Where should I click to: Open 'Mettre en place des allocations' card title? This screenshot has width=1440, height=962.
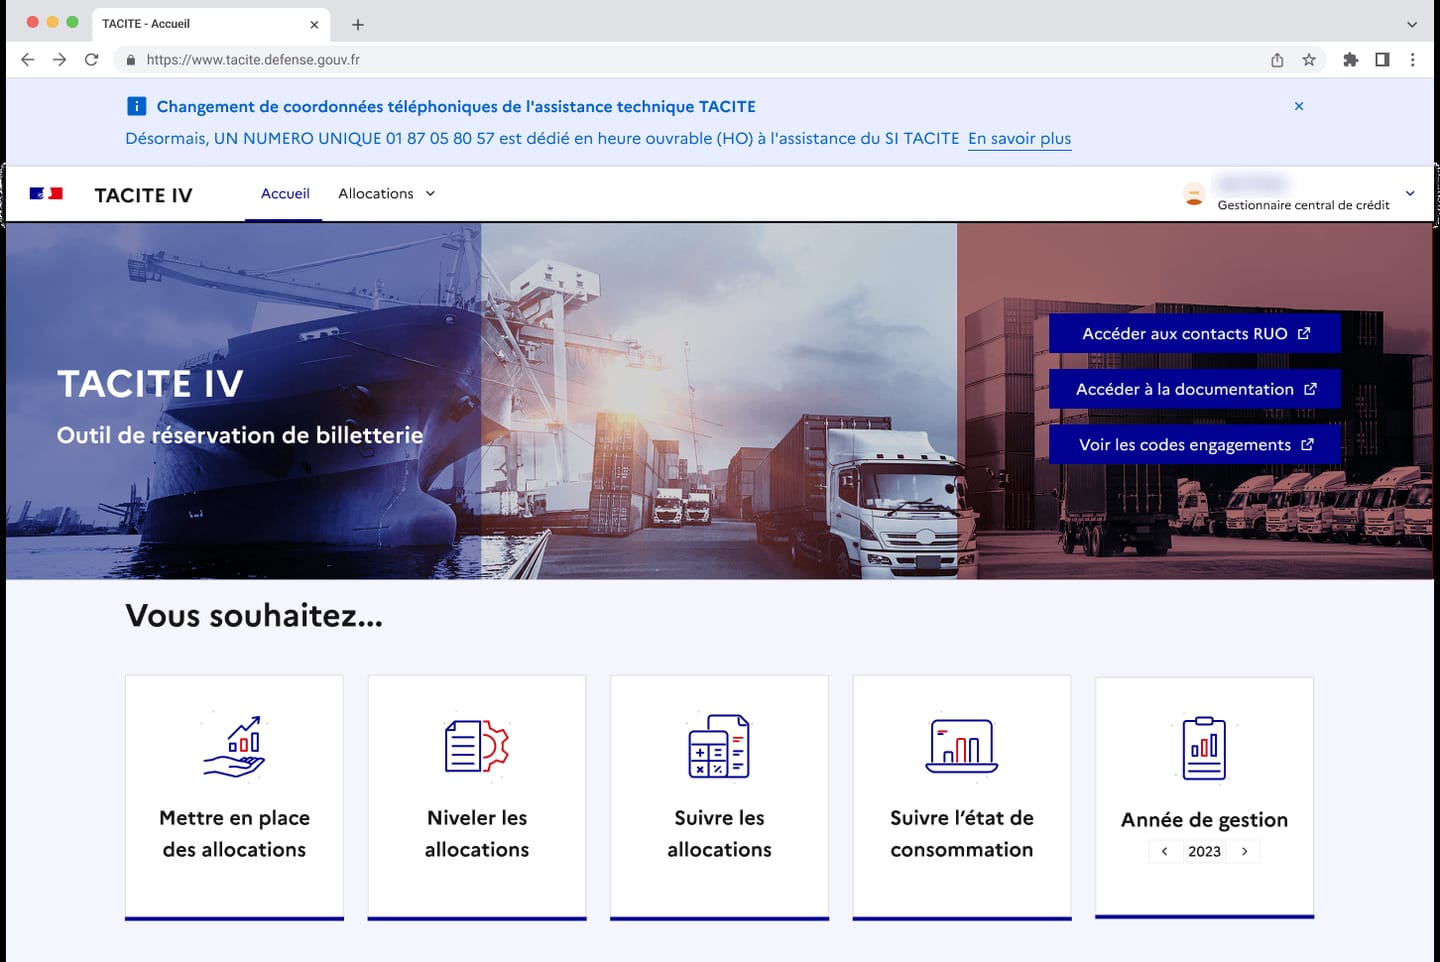pyautogui.click(x=234, y=833)
